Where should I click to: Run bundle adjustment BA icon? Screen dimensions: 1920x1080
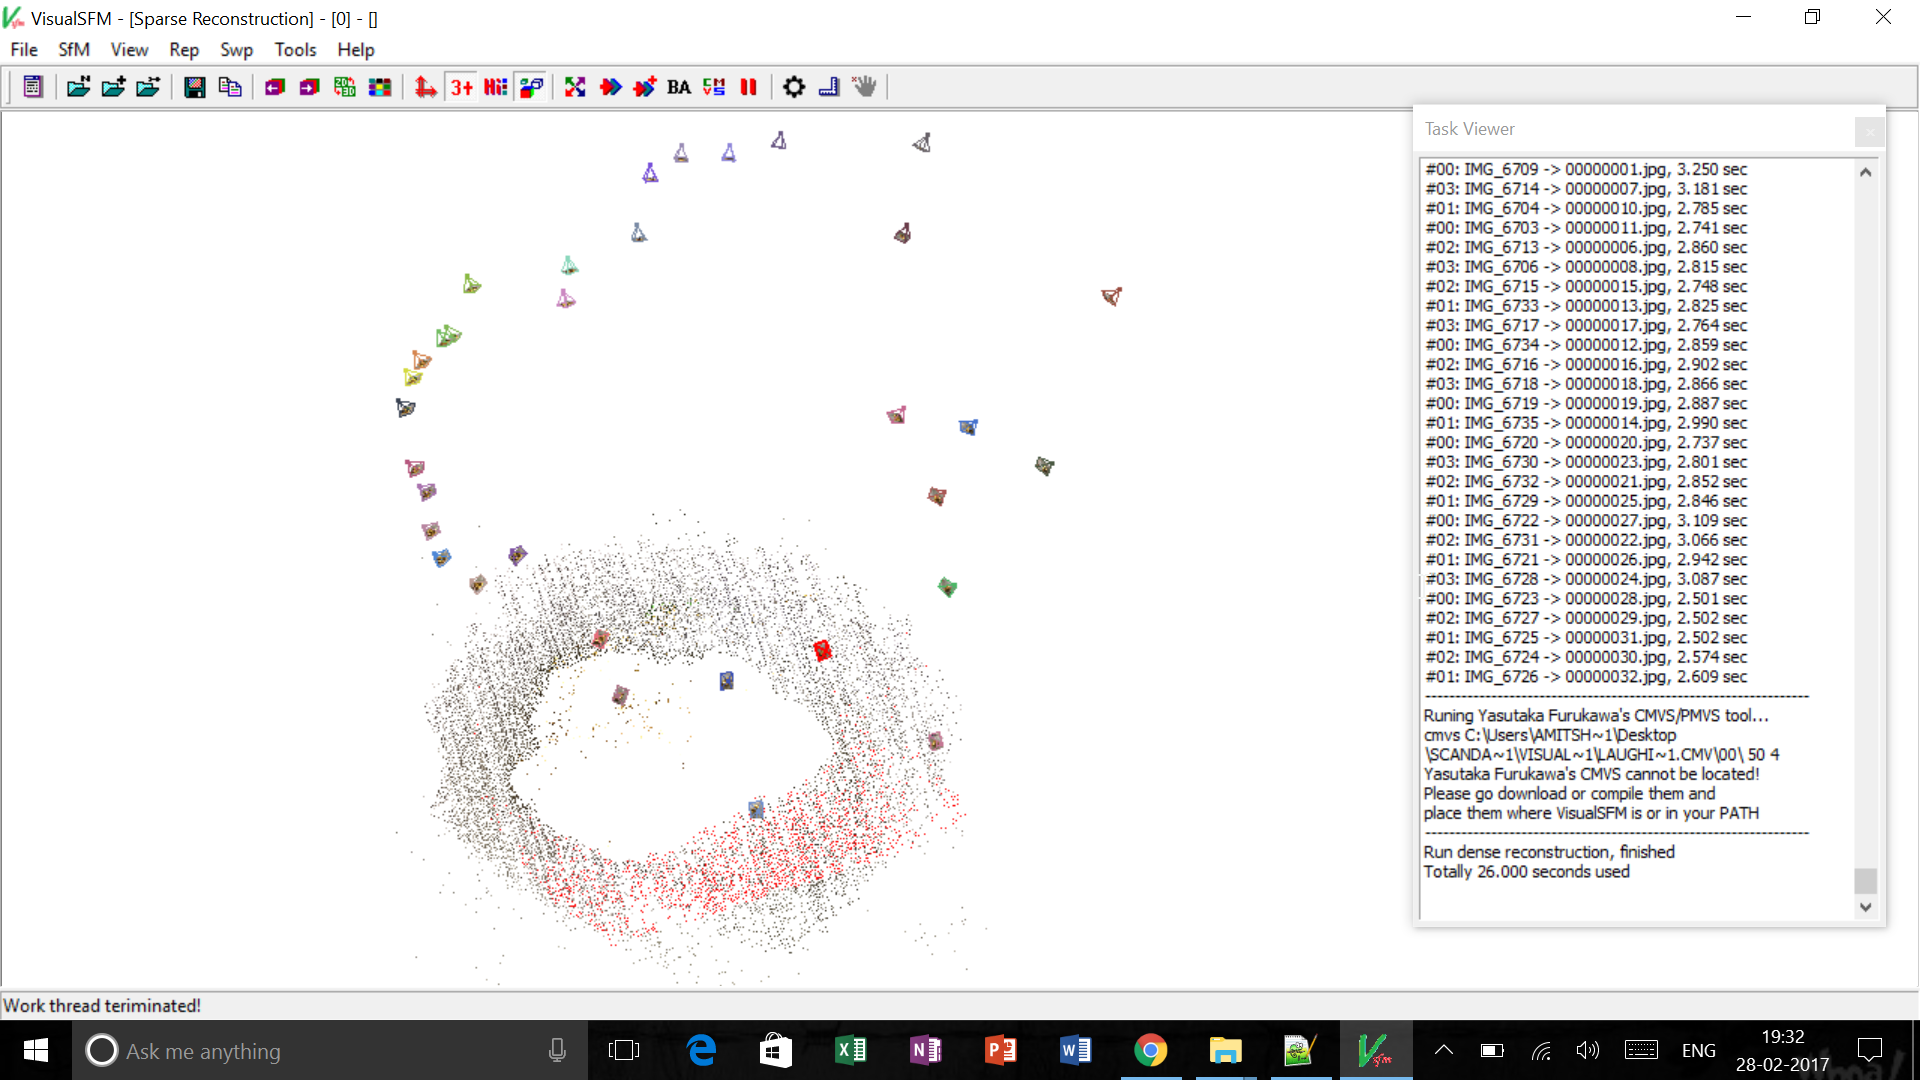(679, 87)
